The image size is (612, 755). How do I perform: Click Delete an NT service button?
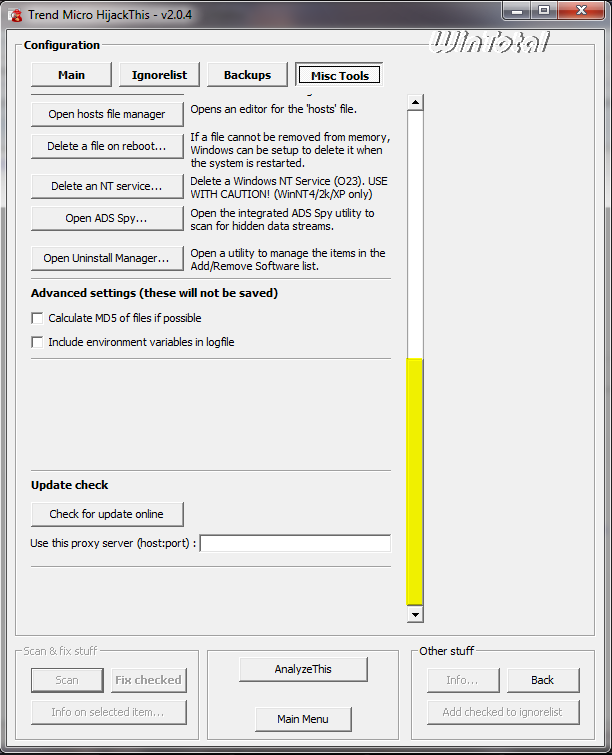click(x=107, y=186)
